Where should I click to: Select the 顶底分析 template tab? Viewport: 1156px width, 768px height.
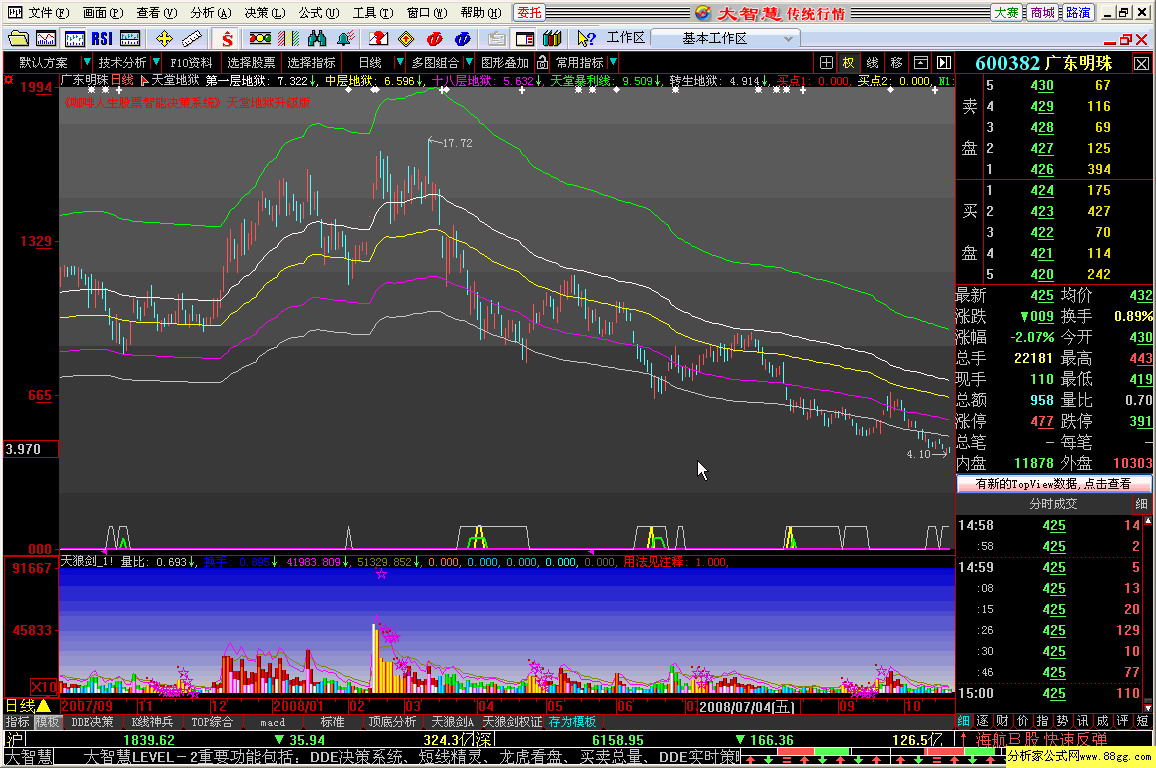[392, 722]
